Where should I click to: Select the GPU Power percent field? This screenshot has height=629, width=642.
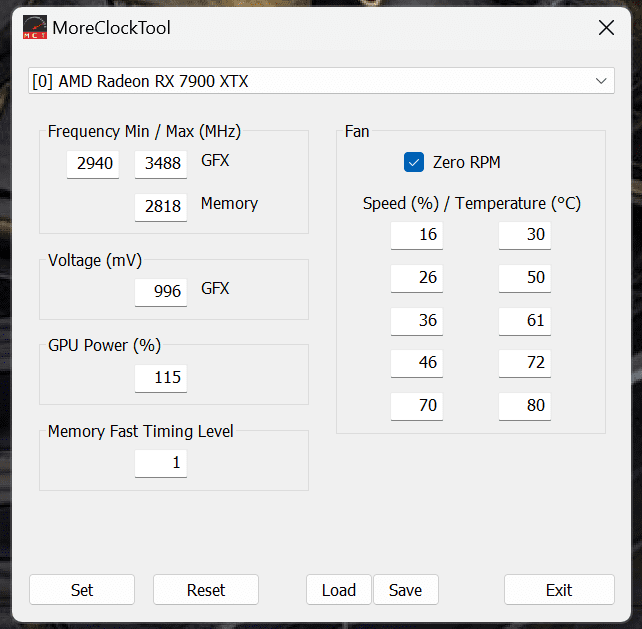tap(160, 378)
